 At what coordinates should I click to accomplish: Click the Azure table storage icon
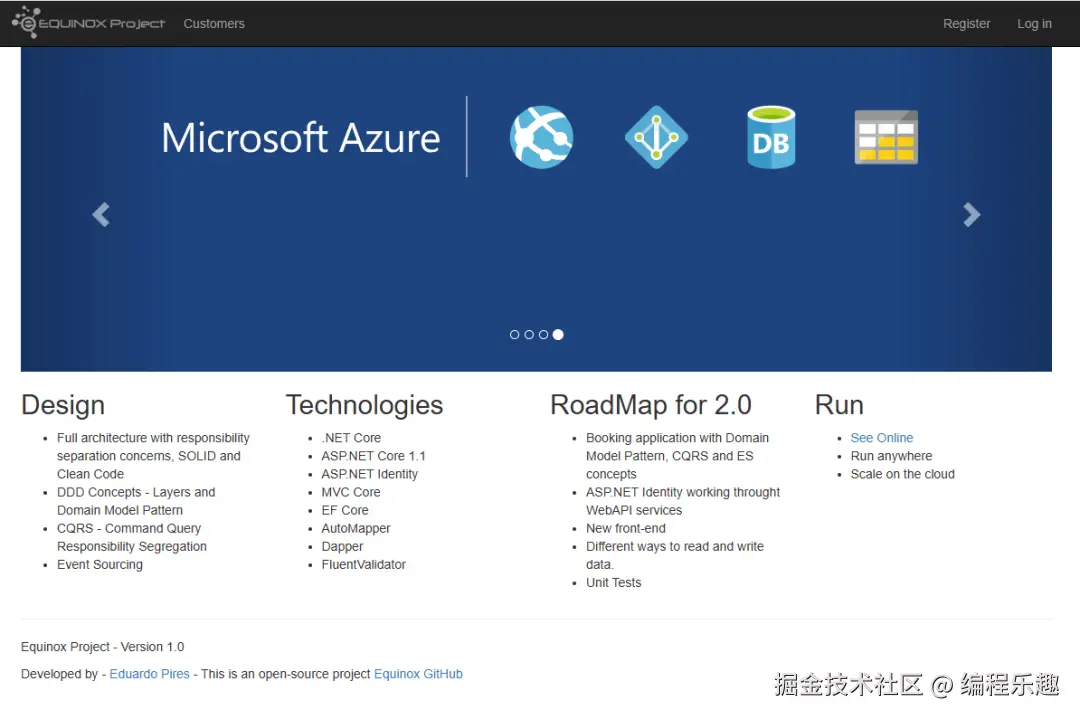click(x=886, y=137)
